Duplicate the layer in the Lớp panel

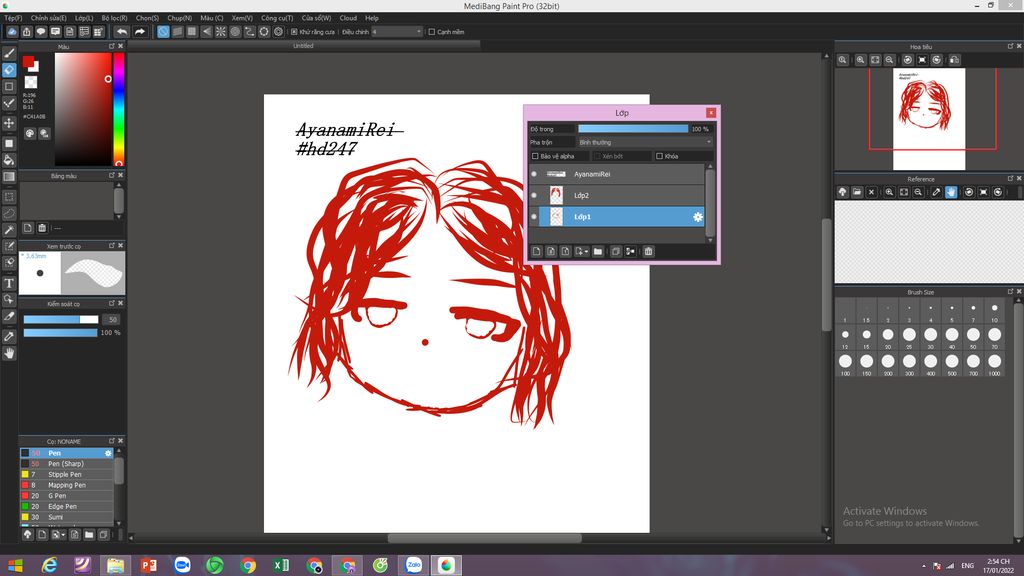point(616,251)
